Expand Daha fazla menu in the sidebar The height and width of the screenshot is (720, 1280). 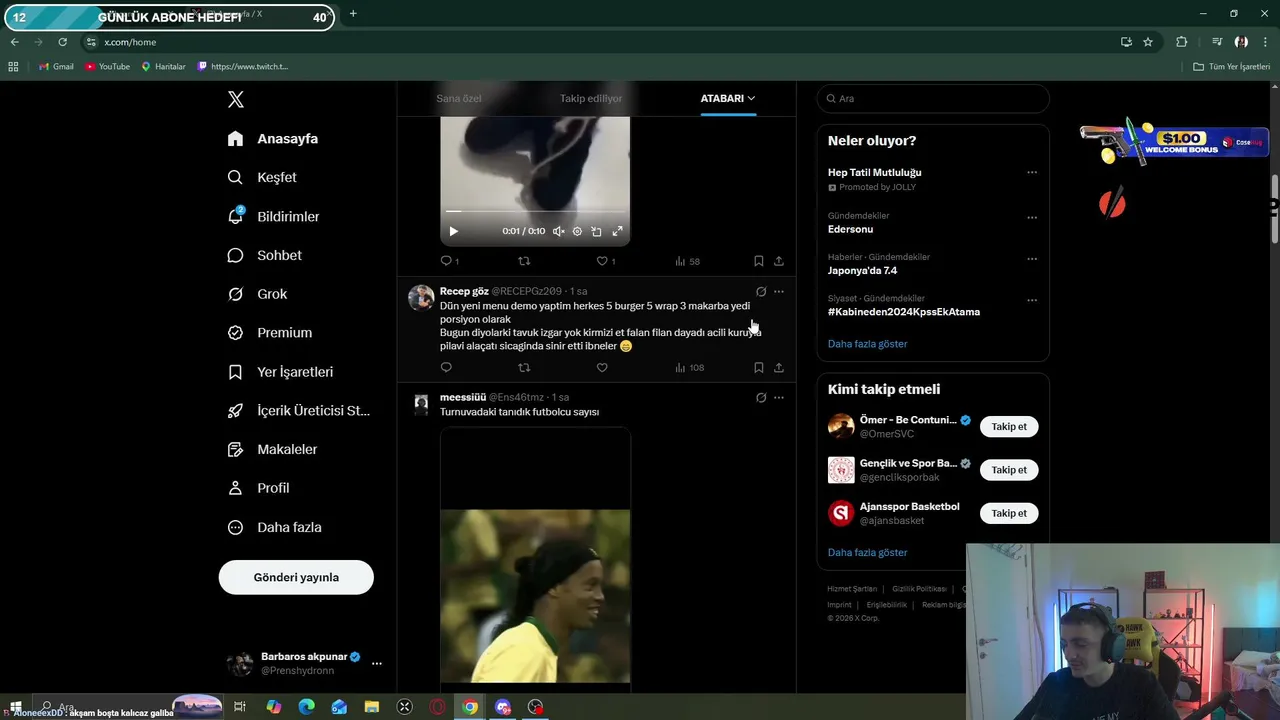(274, 527)
